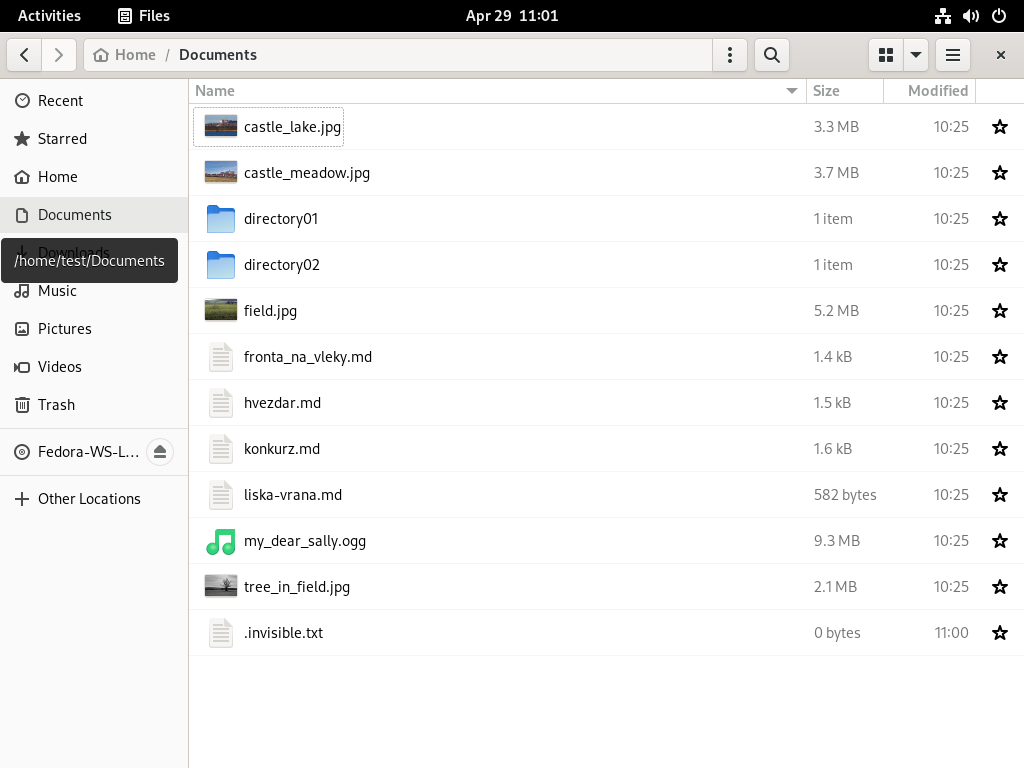Sort by the Modified column header
The image size is (1024, 768).
[x=930, y=91]
